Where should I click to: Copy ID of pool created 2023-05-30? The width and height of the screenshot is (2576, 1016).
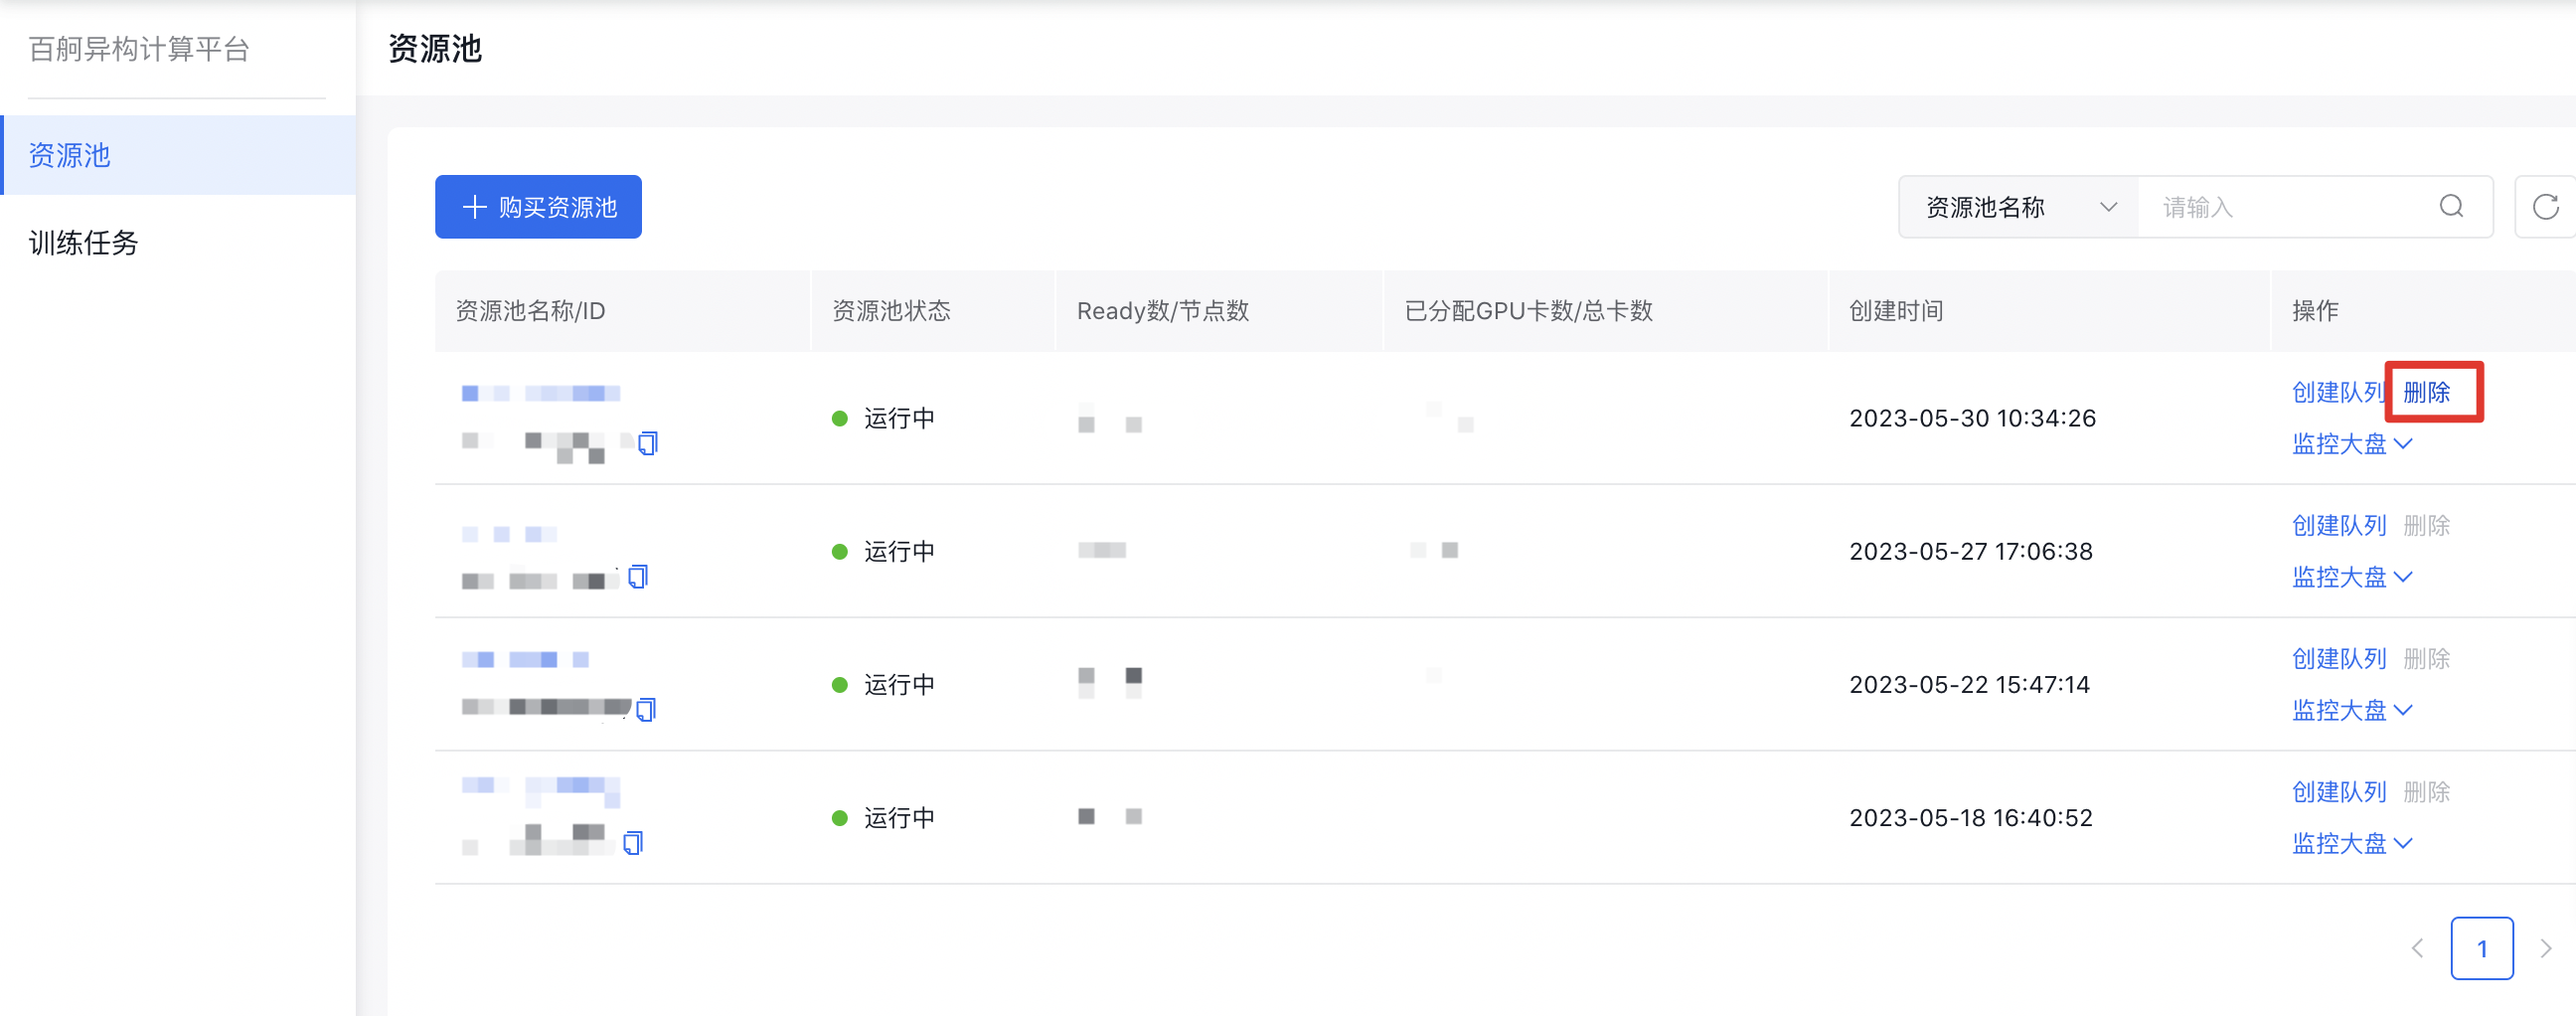click(648, 442)
